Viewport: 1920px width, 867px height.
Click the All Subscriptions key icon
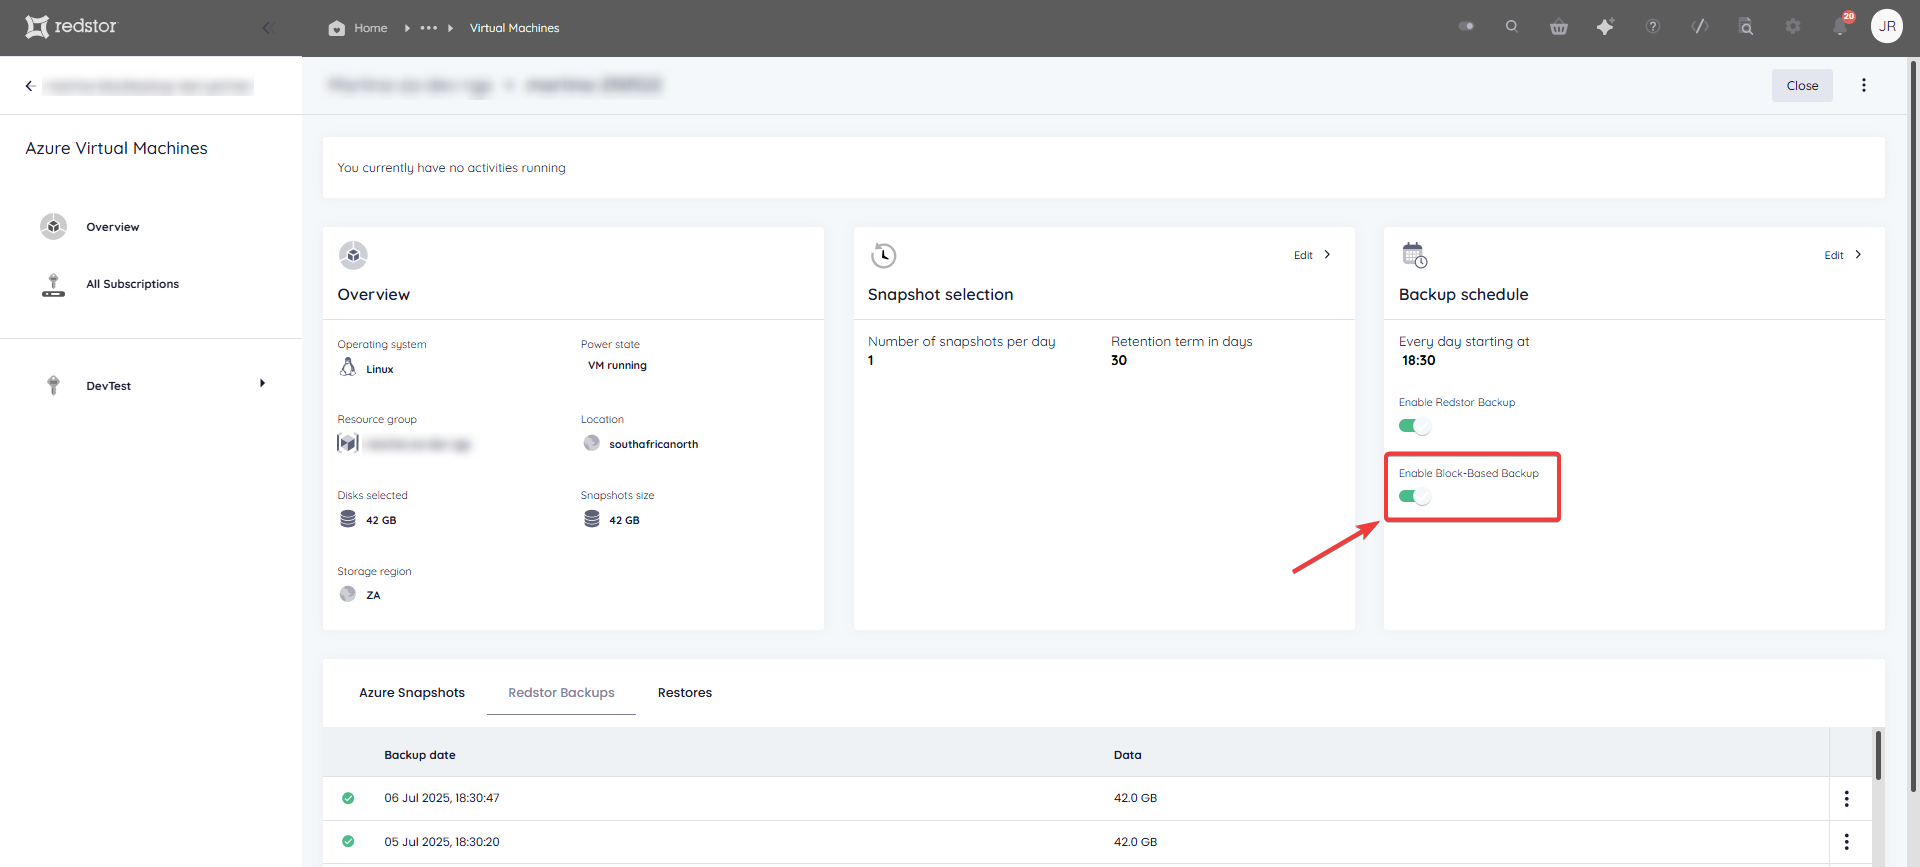click(53, 285)
